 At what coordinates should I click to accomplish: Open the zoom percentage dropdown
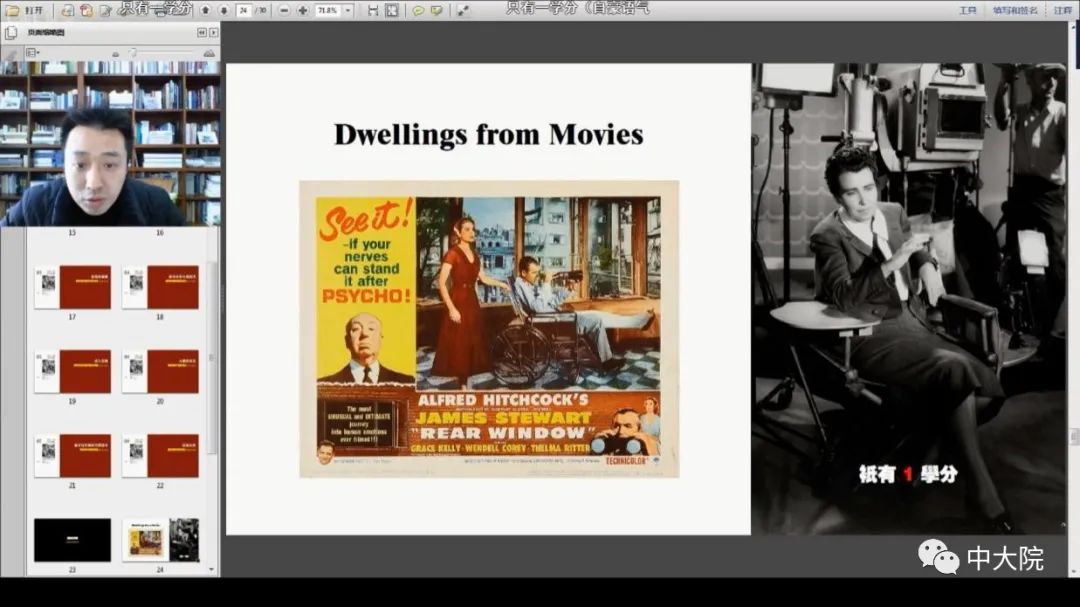pos(348,10)
